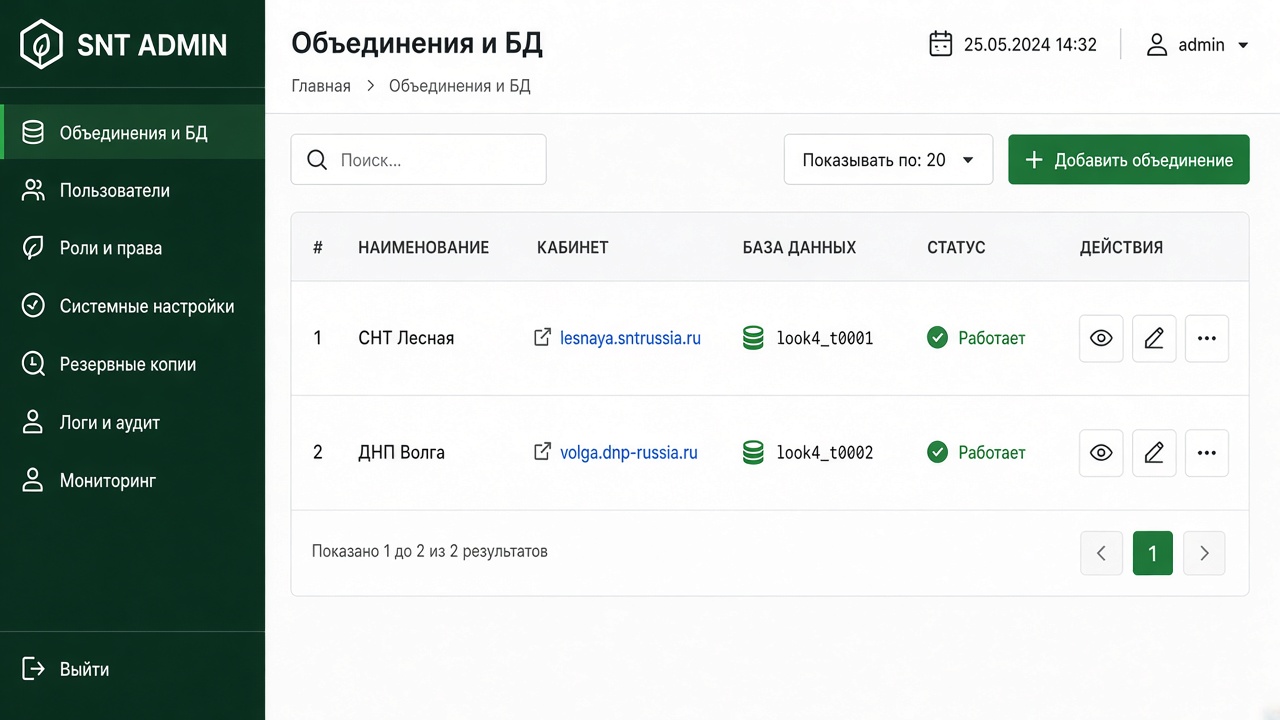Screen dimensions: 1280x720
Task: View ДНП Волга details via eye icon
Action: click(1101, 453)
